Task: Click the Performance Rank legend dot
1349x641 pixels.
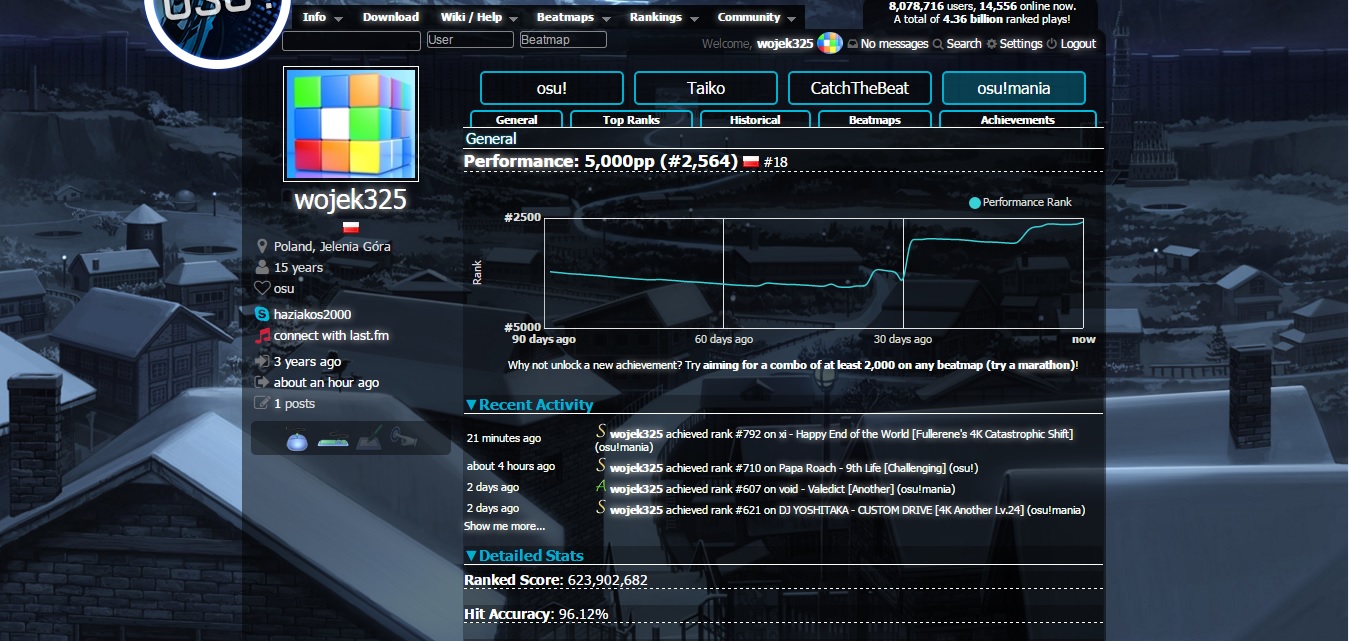Action: [x=975, y=203]
